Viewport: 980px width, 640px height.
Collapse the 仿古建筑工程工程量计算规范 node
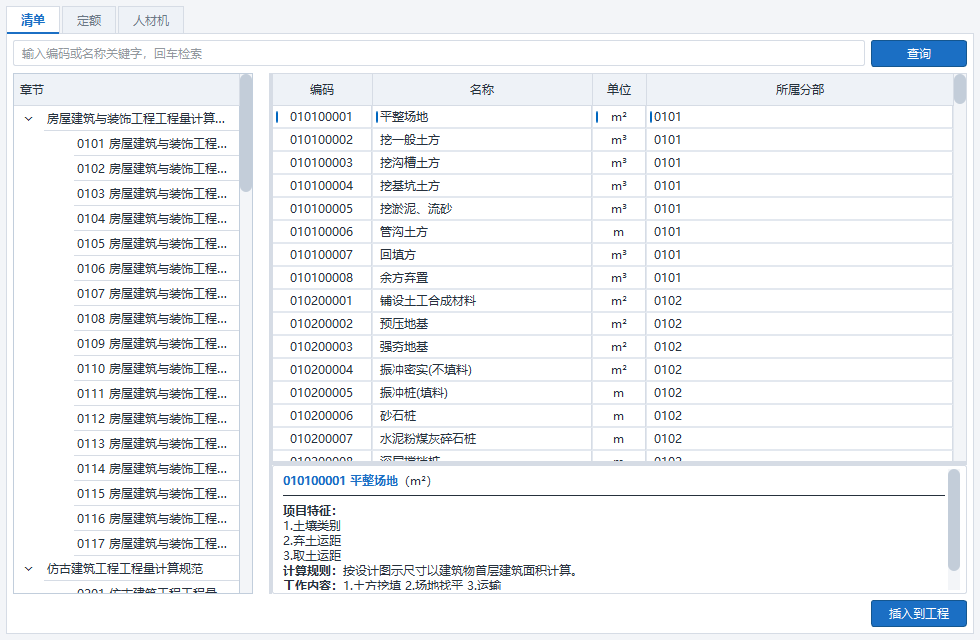click(x=29, y=569)
